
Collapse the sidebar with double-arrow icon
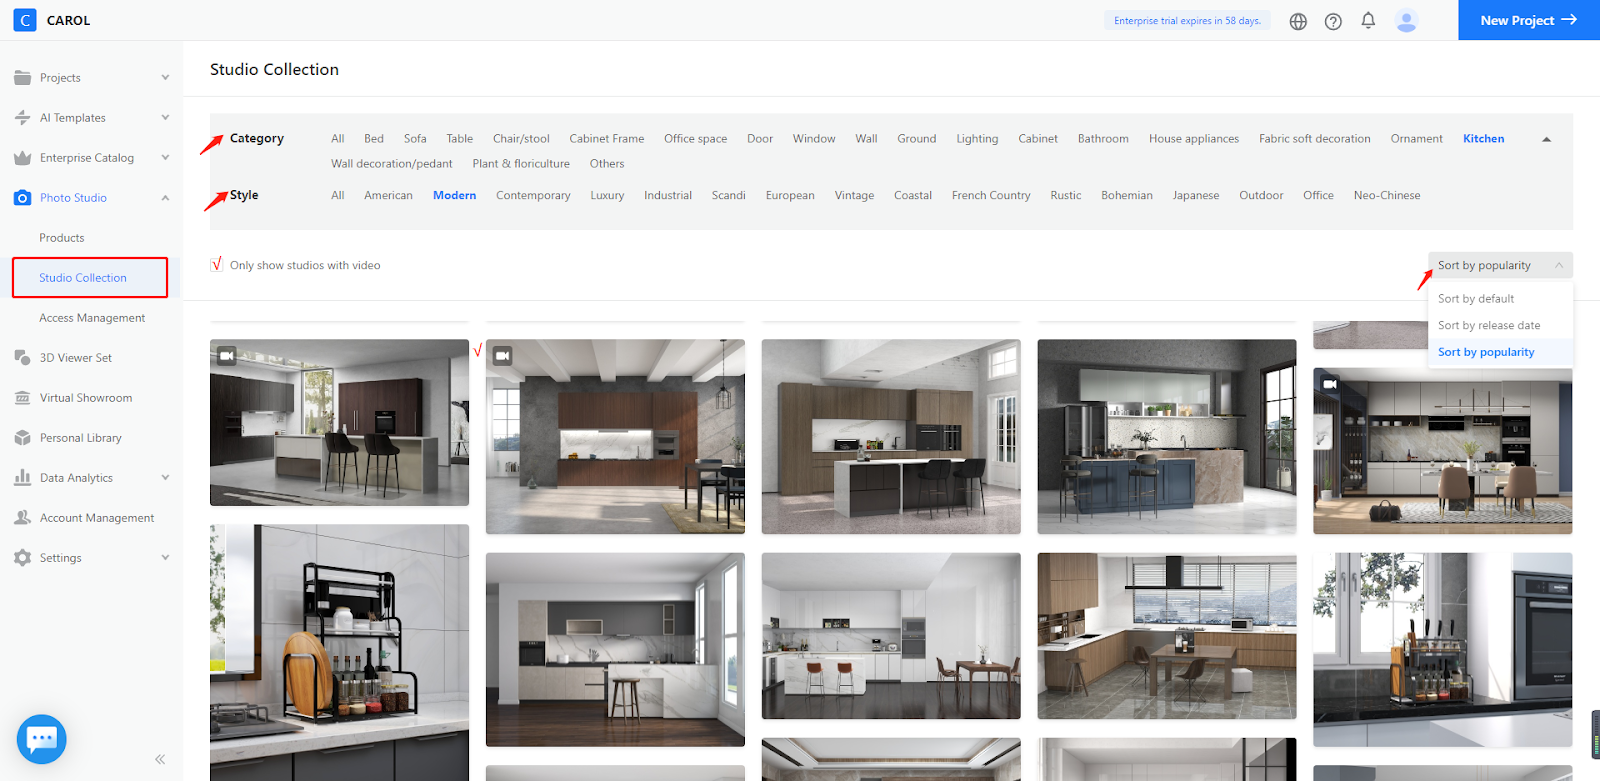coord(160,759)
